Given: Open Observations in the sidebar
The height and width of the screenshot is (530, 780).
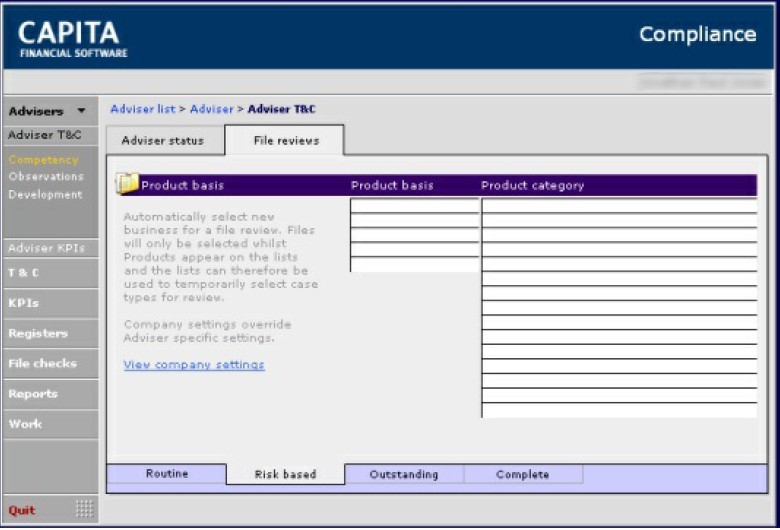Looking at the screenshot, I should coord(46,177).
